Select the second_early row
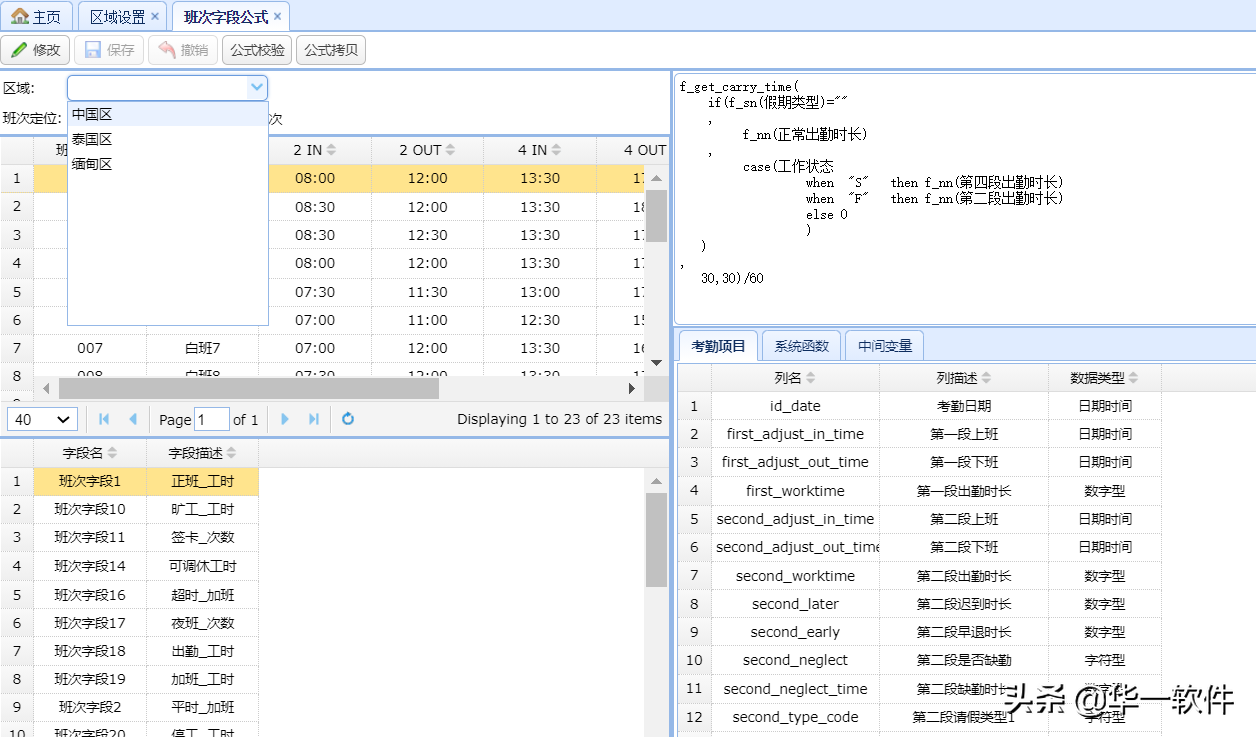The width and height of the screenshot is (1256, 737). [x=919, y=632]
